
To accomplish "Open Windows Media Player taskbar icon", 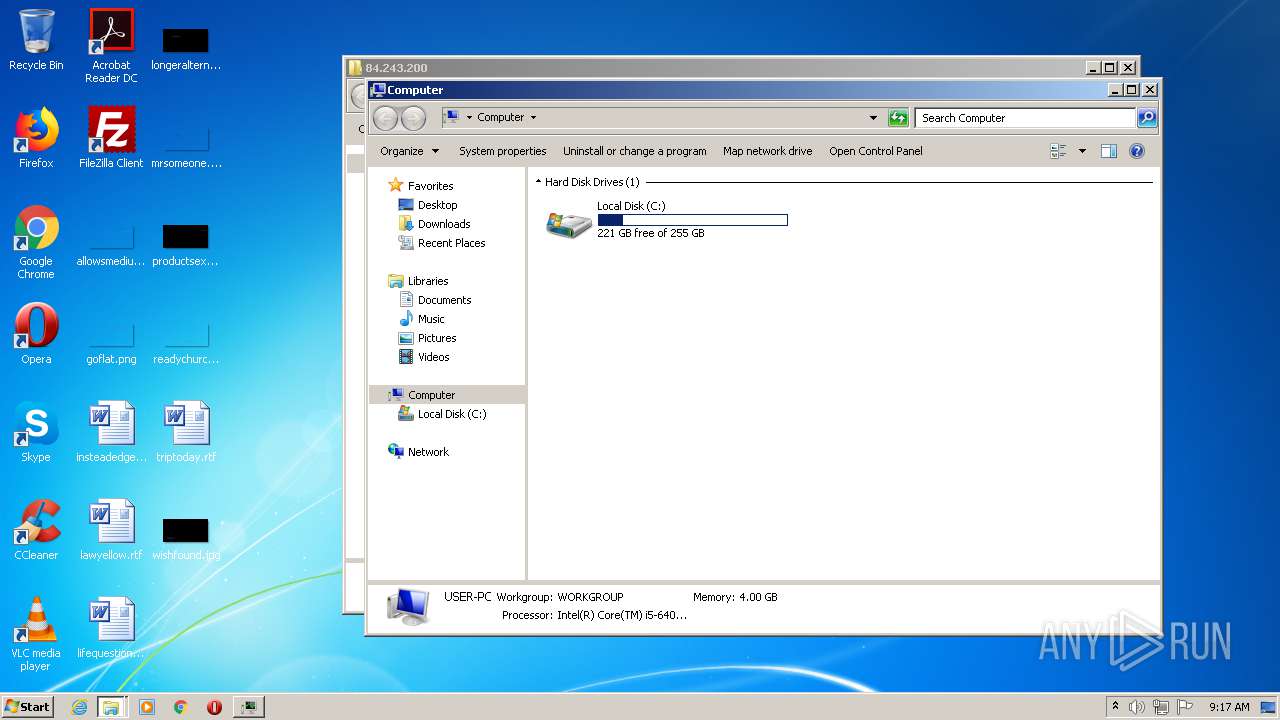I will pos(147,707).
